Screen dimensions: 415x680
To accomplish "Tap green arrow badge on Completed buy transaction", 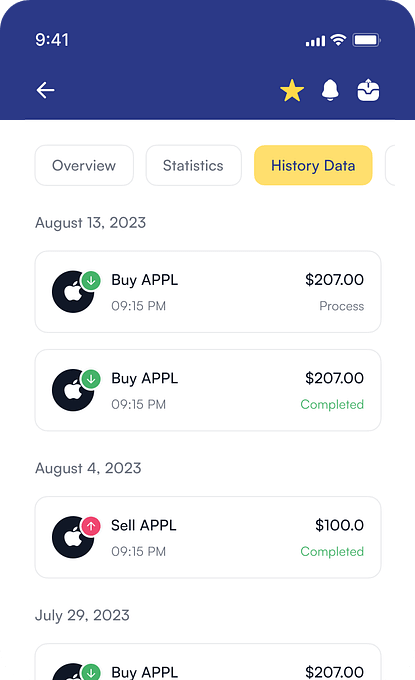I will point(91,379).
